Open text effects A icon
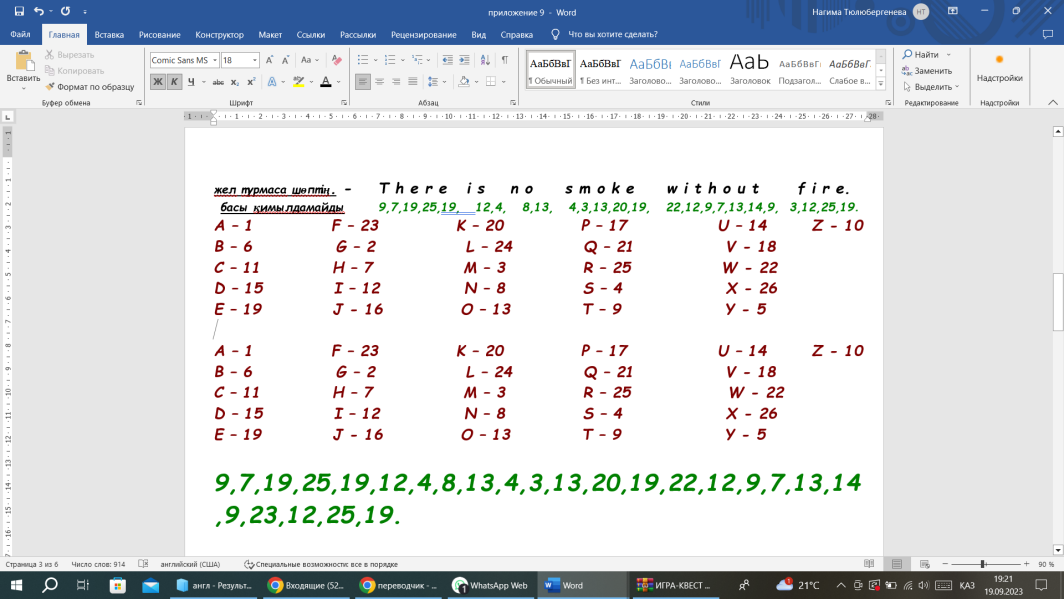Screen dimensions: 1064x599 pos(272,81)
